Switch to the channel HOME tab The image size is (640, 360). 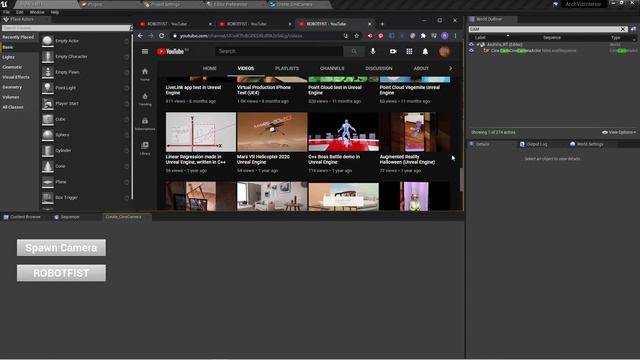(x=210, y=69)
